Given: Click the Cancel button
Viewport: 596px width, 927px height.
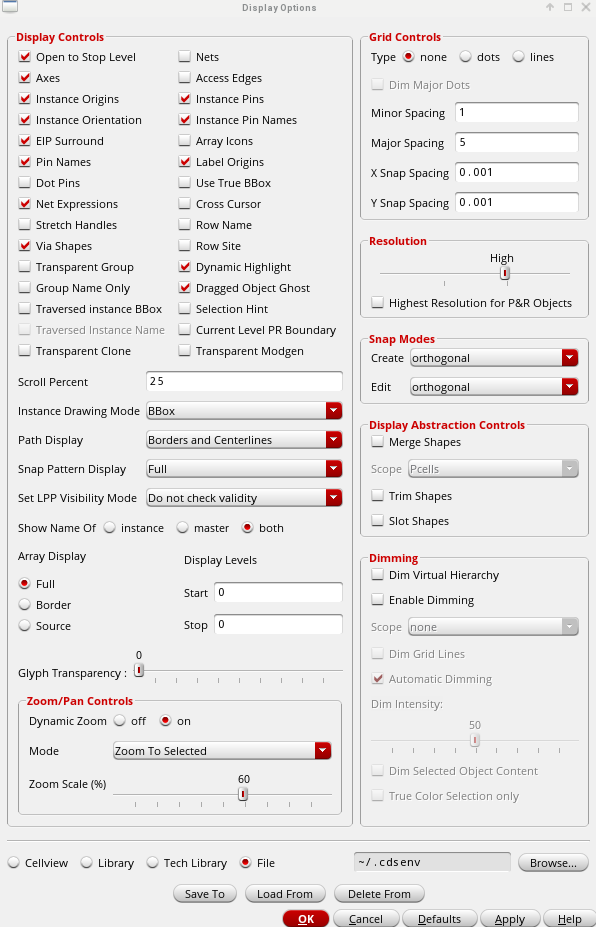Looking at the screenshot, I should 365,919.
